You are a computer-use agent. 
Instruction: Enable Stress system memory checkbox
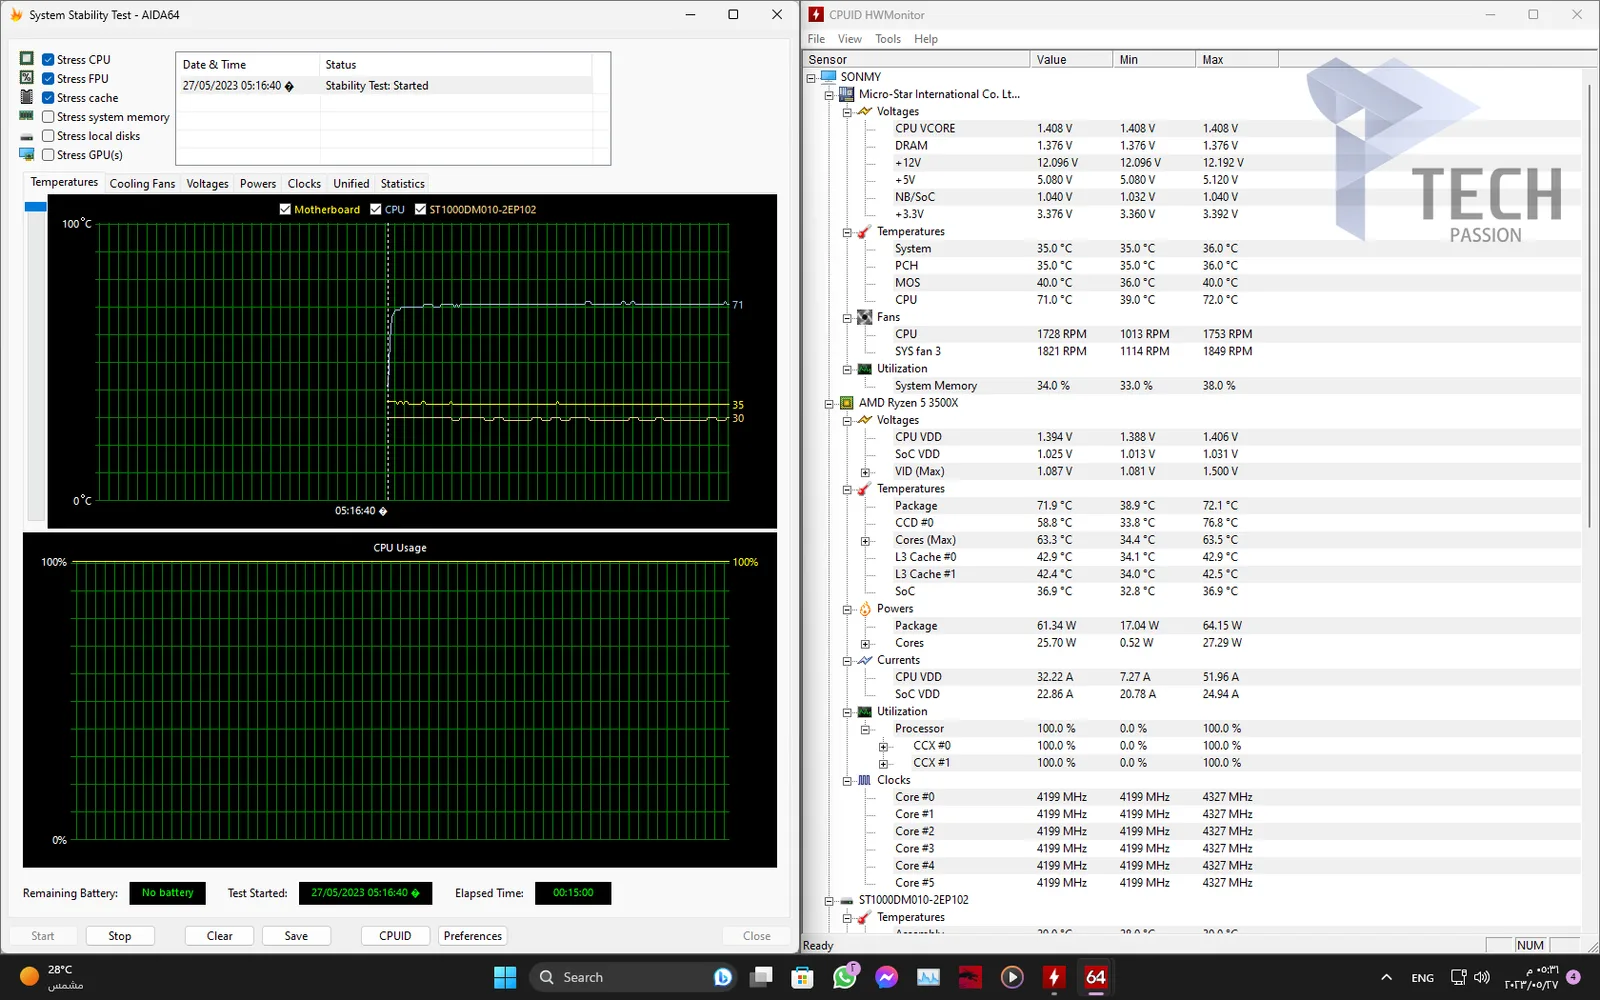click(x=48, y=117)
